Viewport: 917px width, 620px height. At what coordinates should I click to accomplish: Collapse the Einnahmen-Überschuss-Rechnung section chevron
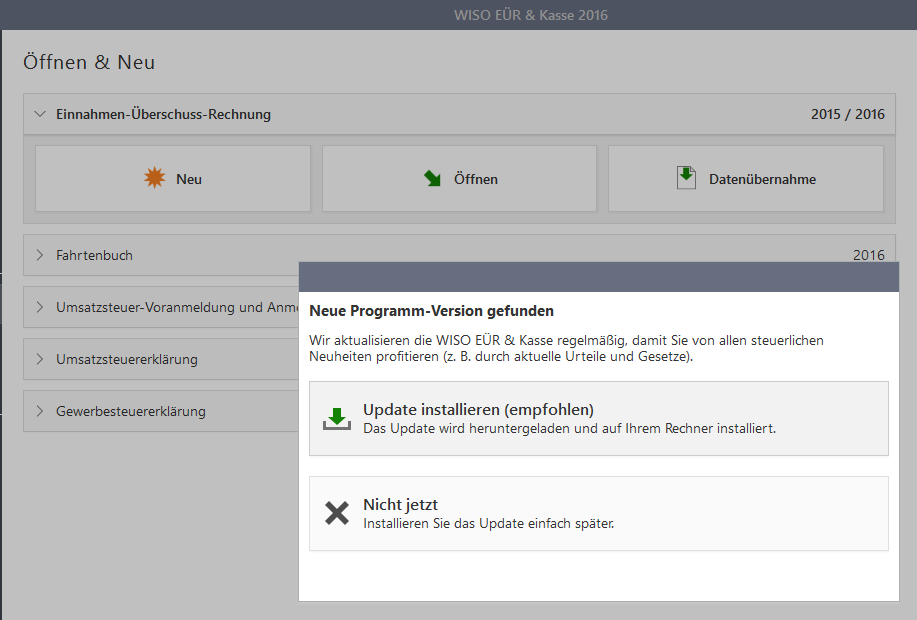(x=40, y=114)
